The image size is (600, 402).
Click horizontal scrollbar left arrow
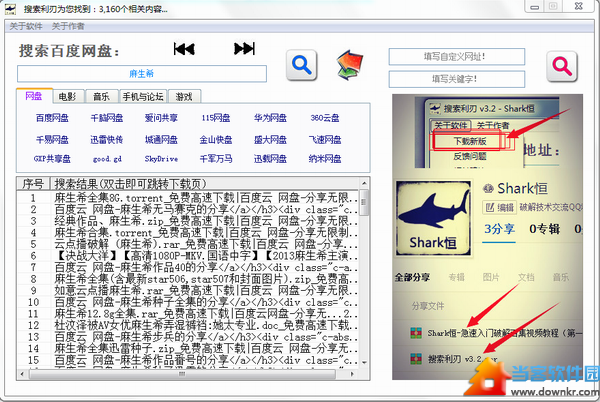point(23,374)
